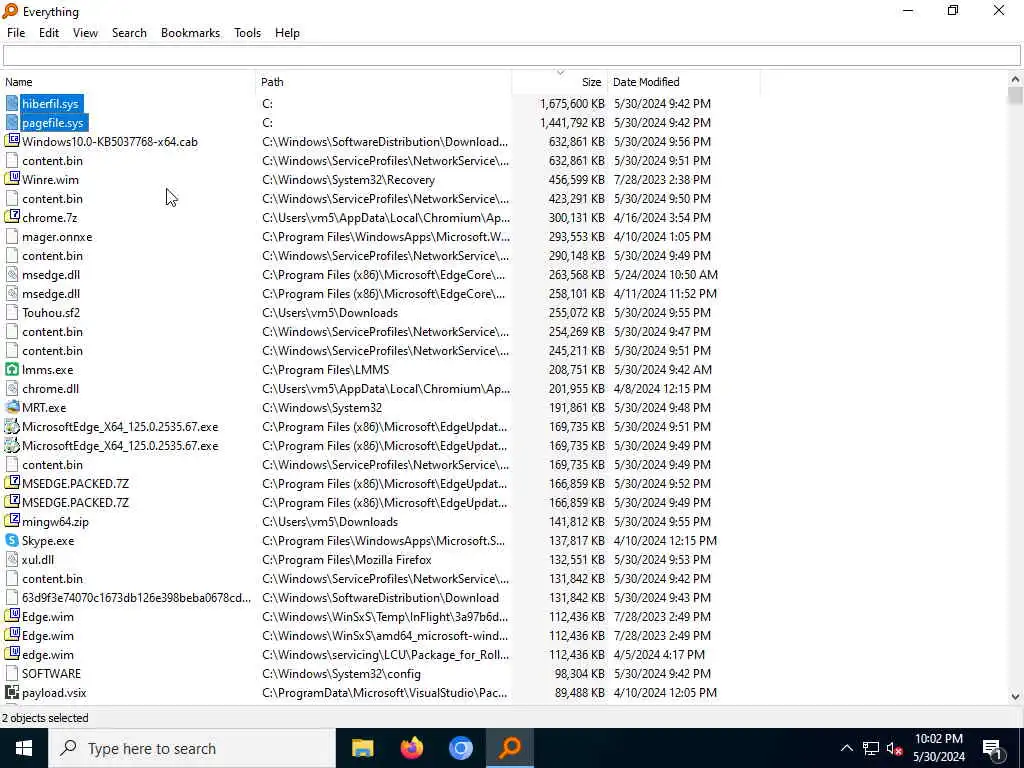This screenshot has width=1024, height=768.
Task: Click the Everything taskbar icon
Action: [x=510, y=748]
